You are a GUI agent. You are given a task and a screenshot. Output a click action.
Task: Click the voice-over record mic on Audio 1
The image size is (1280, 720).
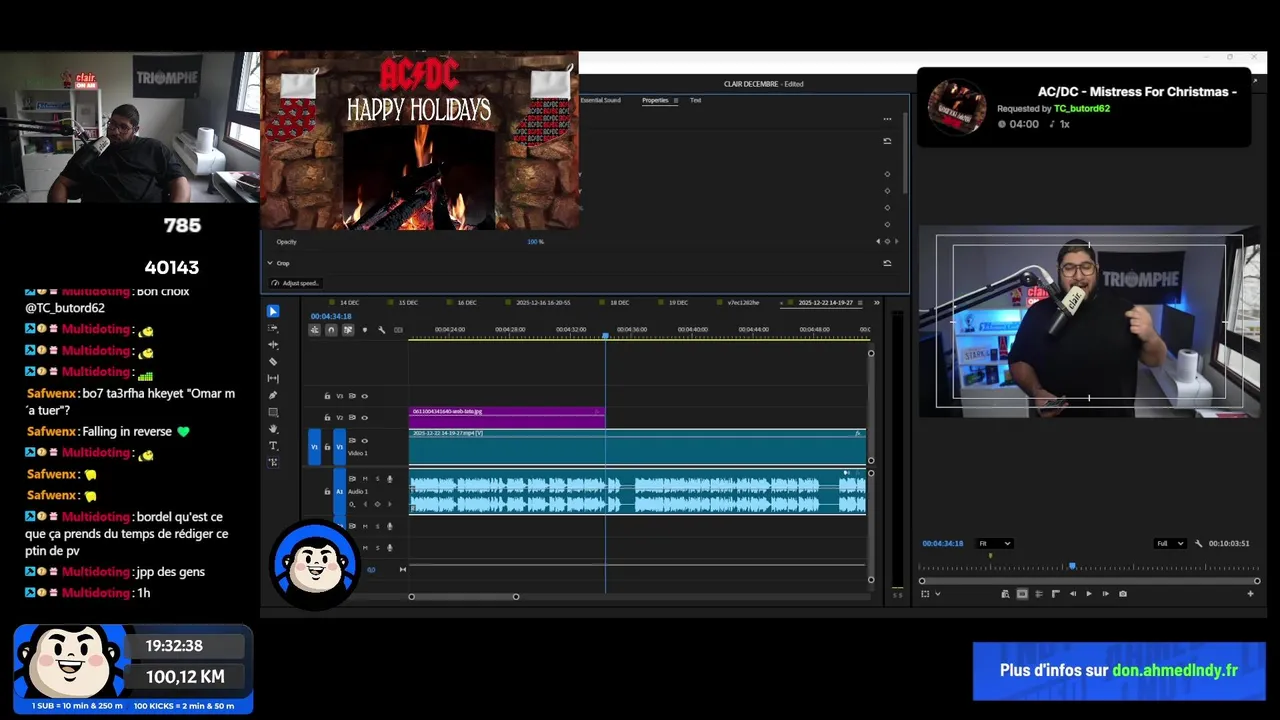[x=390, y=479]
